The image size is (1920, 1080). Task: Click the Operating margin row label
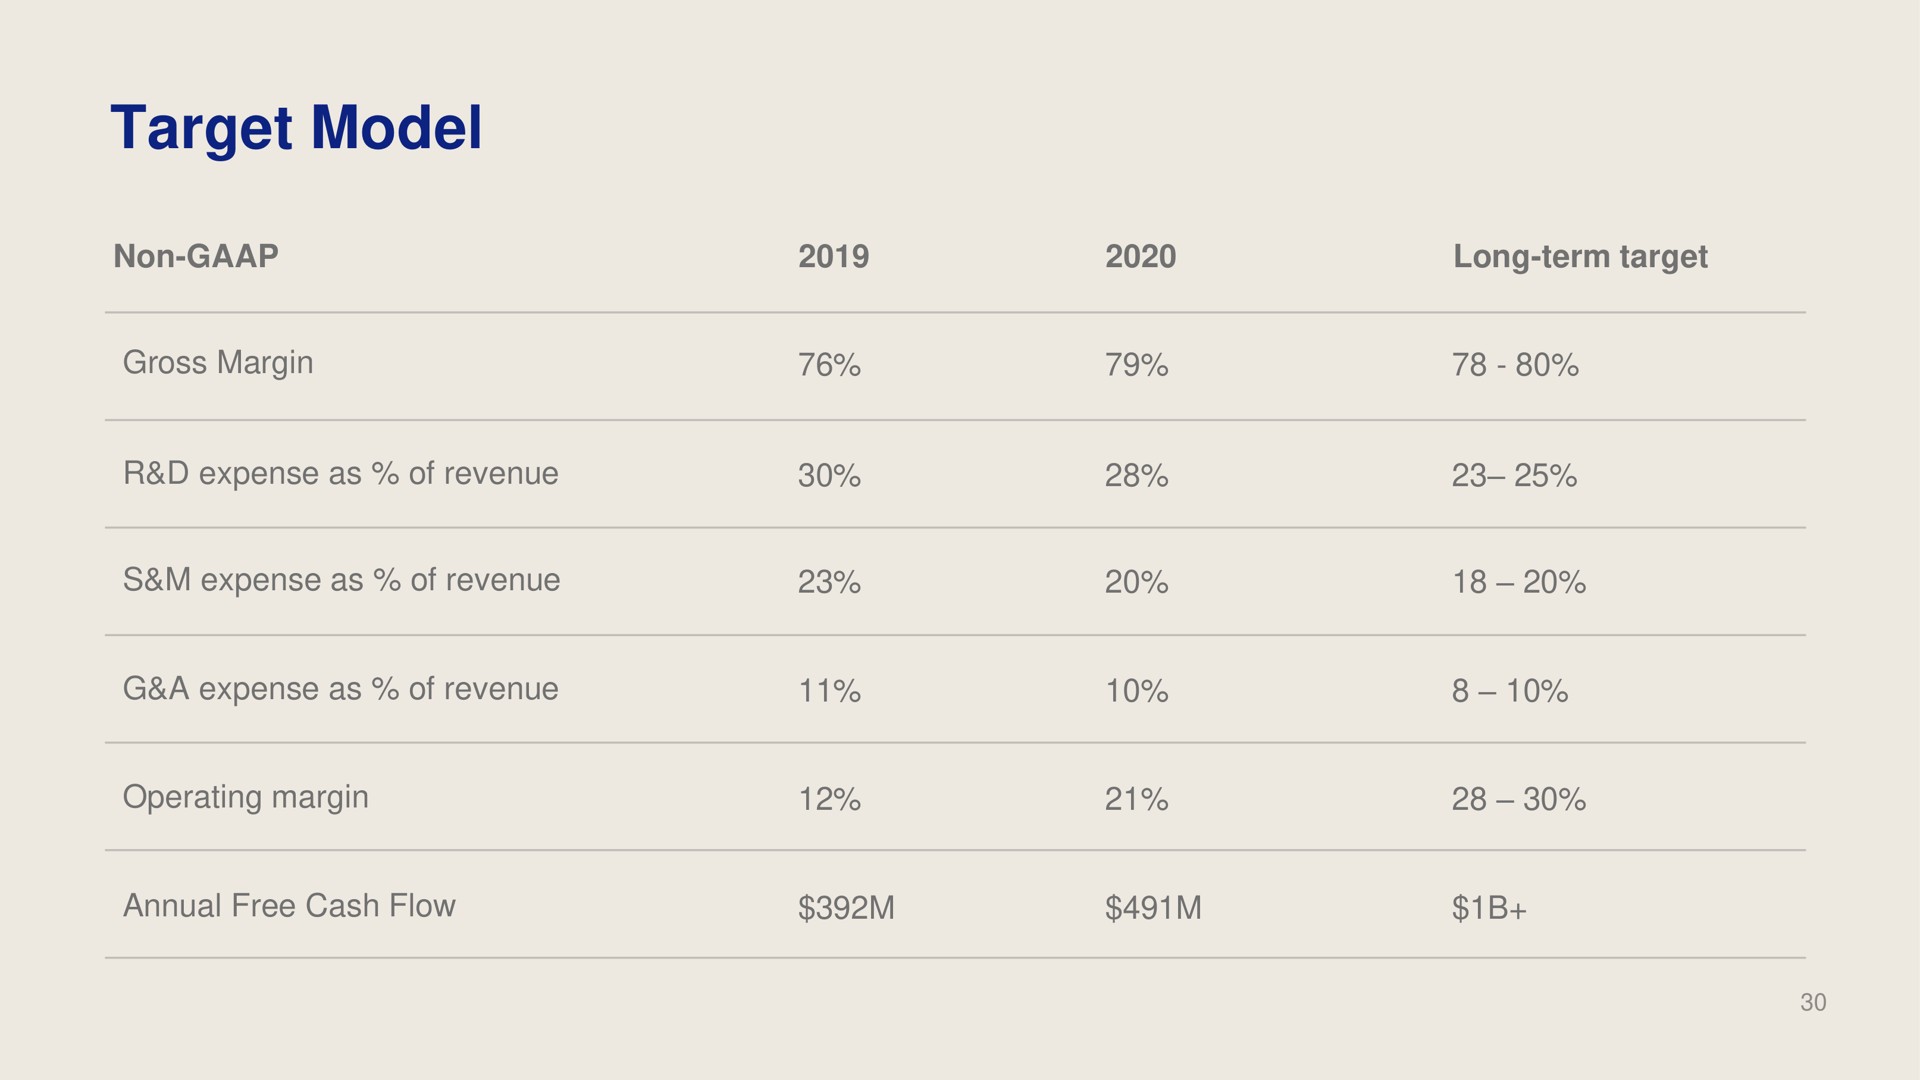245,798
